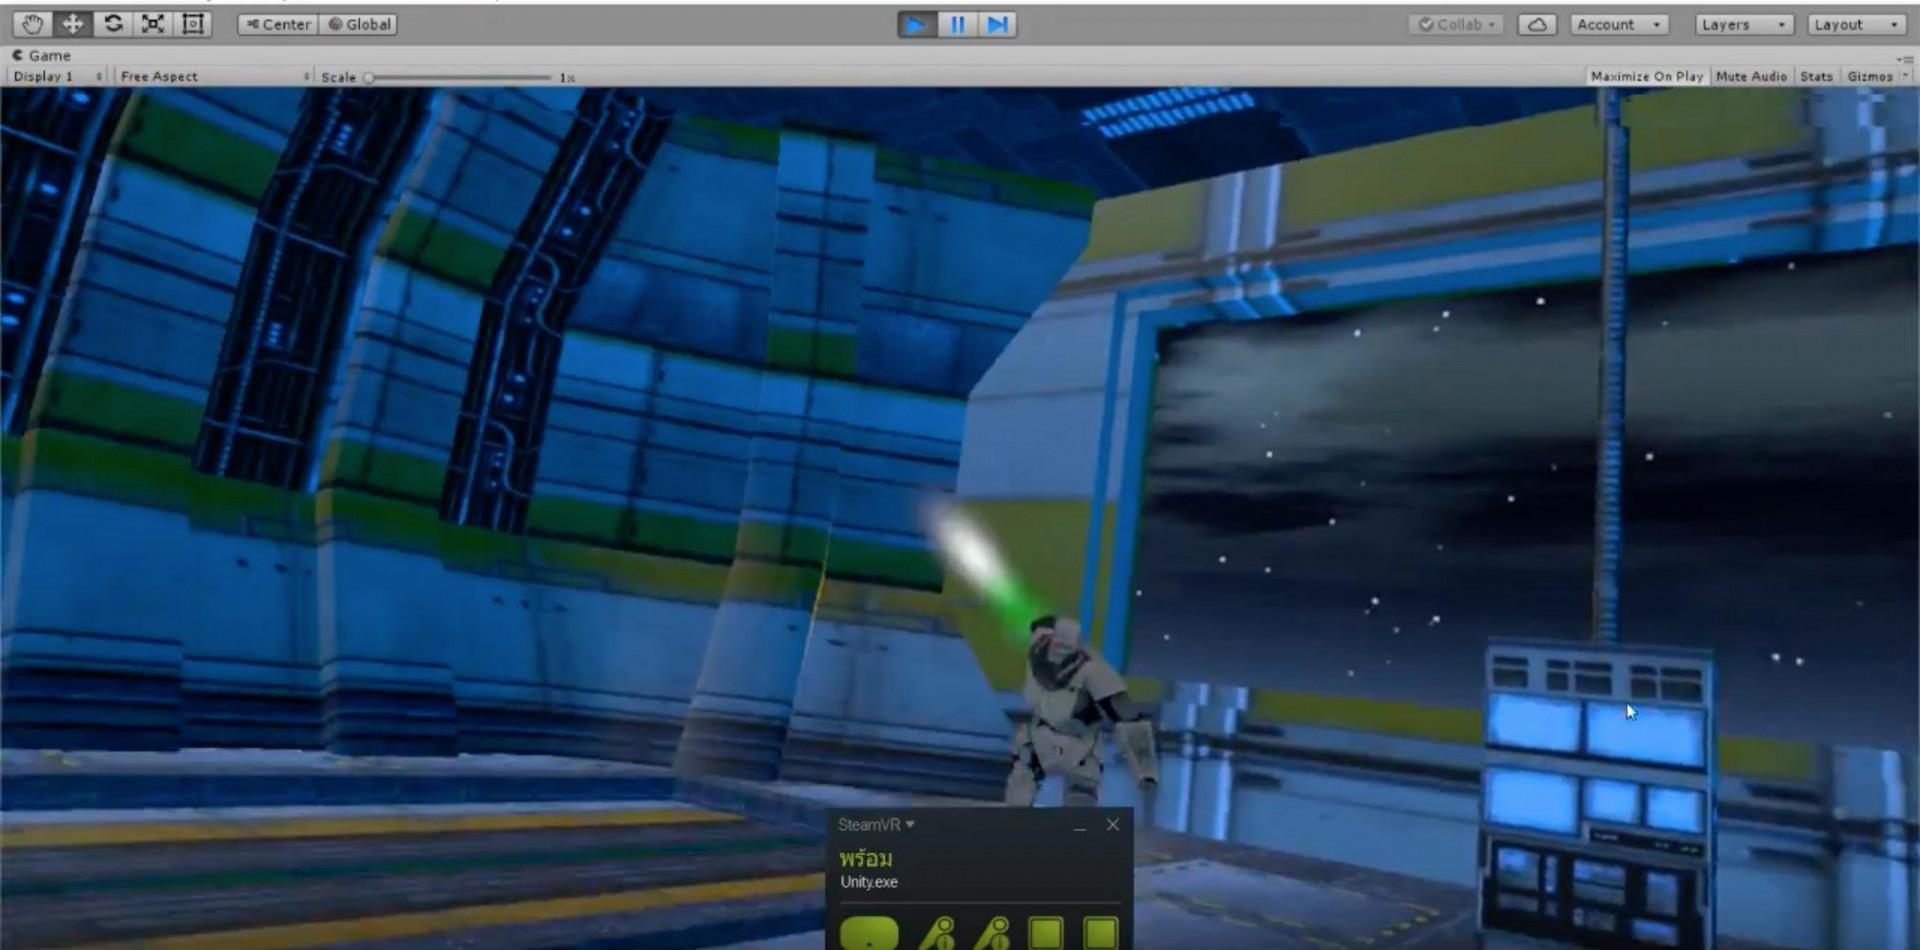
Task: Open the Display 1 dropdown
Action: tap(58, 76)
